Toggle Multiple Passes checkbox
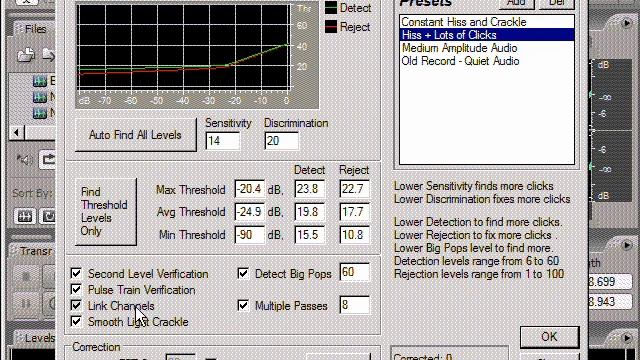Screen dimensions: 640x360 click(243, 305)
